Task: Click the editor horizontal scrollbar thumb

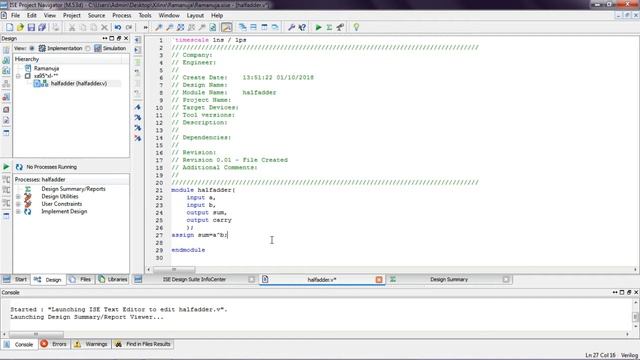Action: [174, 269]
